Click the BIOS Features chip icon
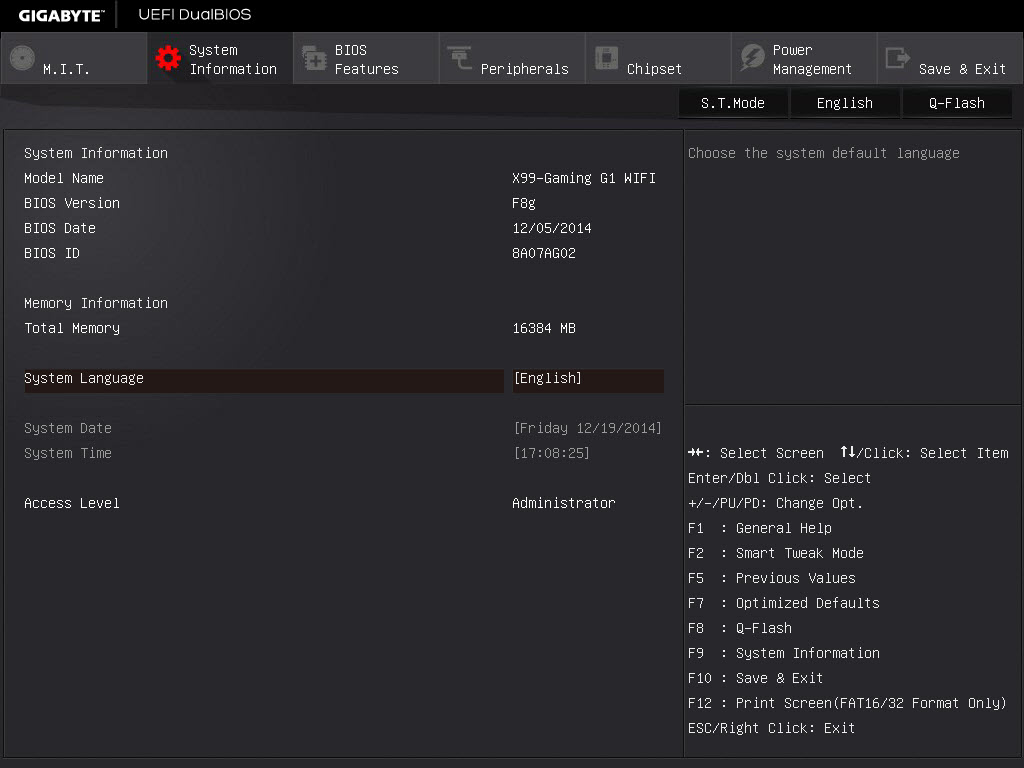Screen dimensions: 1024x768 click(x=314, y=58)
